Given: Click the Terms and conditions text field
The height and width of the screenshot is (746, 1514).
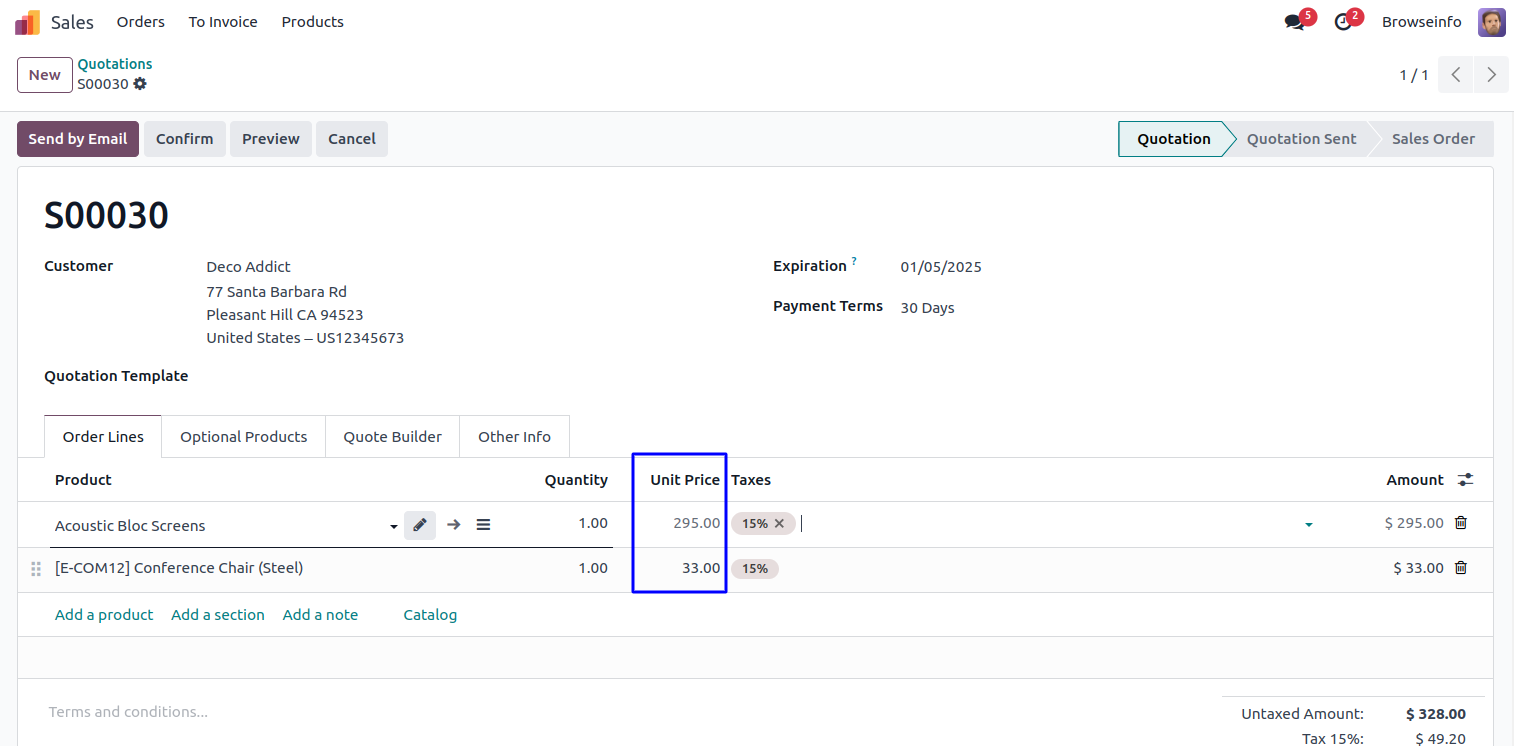Looking at the screenshot, I should coord(128,712).
